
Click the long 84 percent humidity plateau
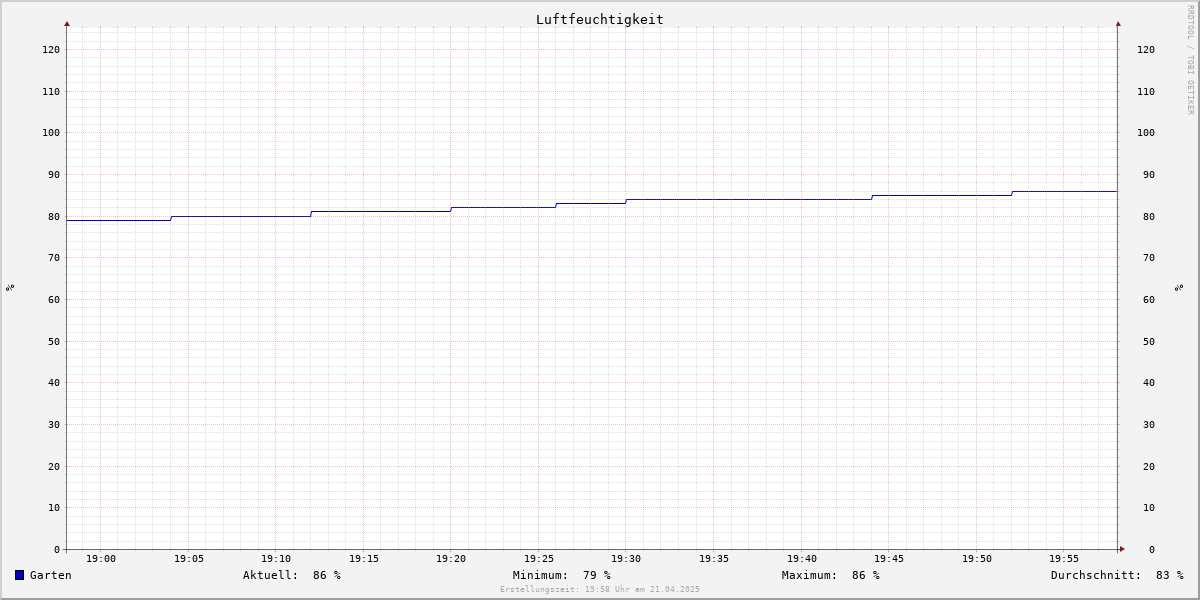749,199
